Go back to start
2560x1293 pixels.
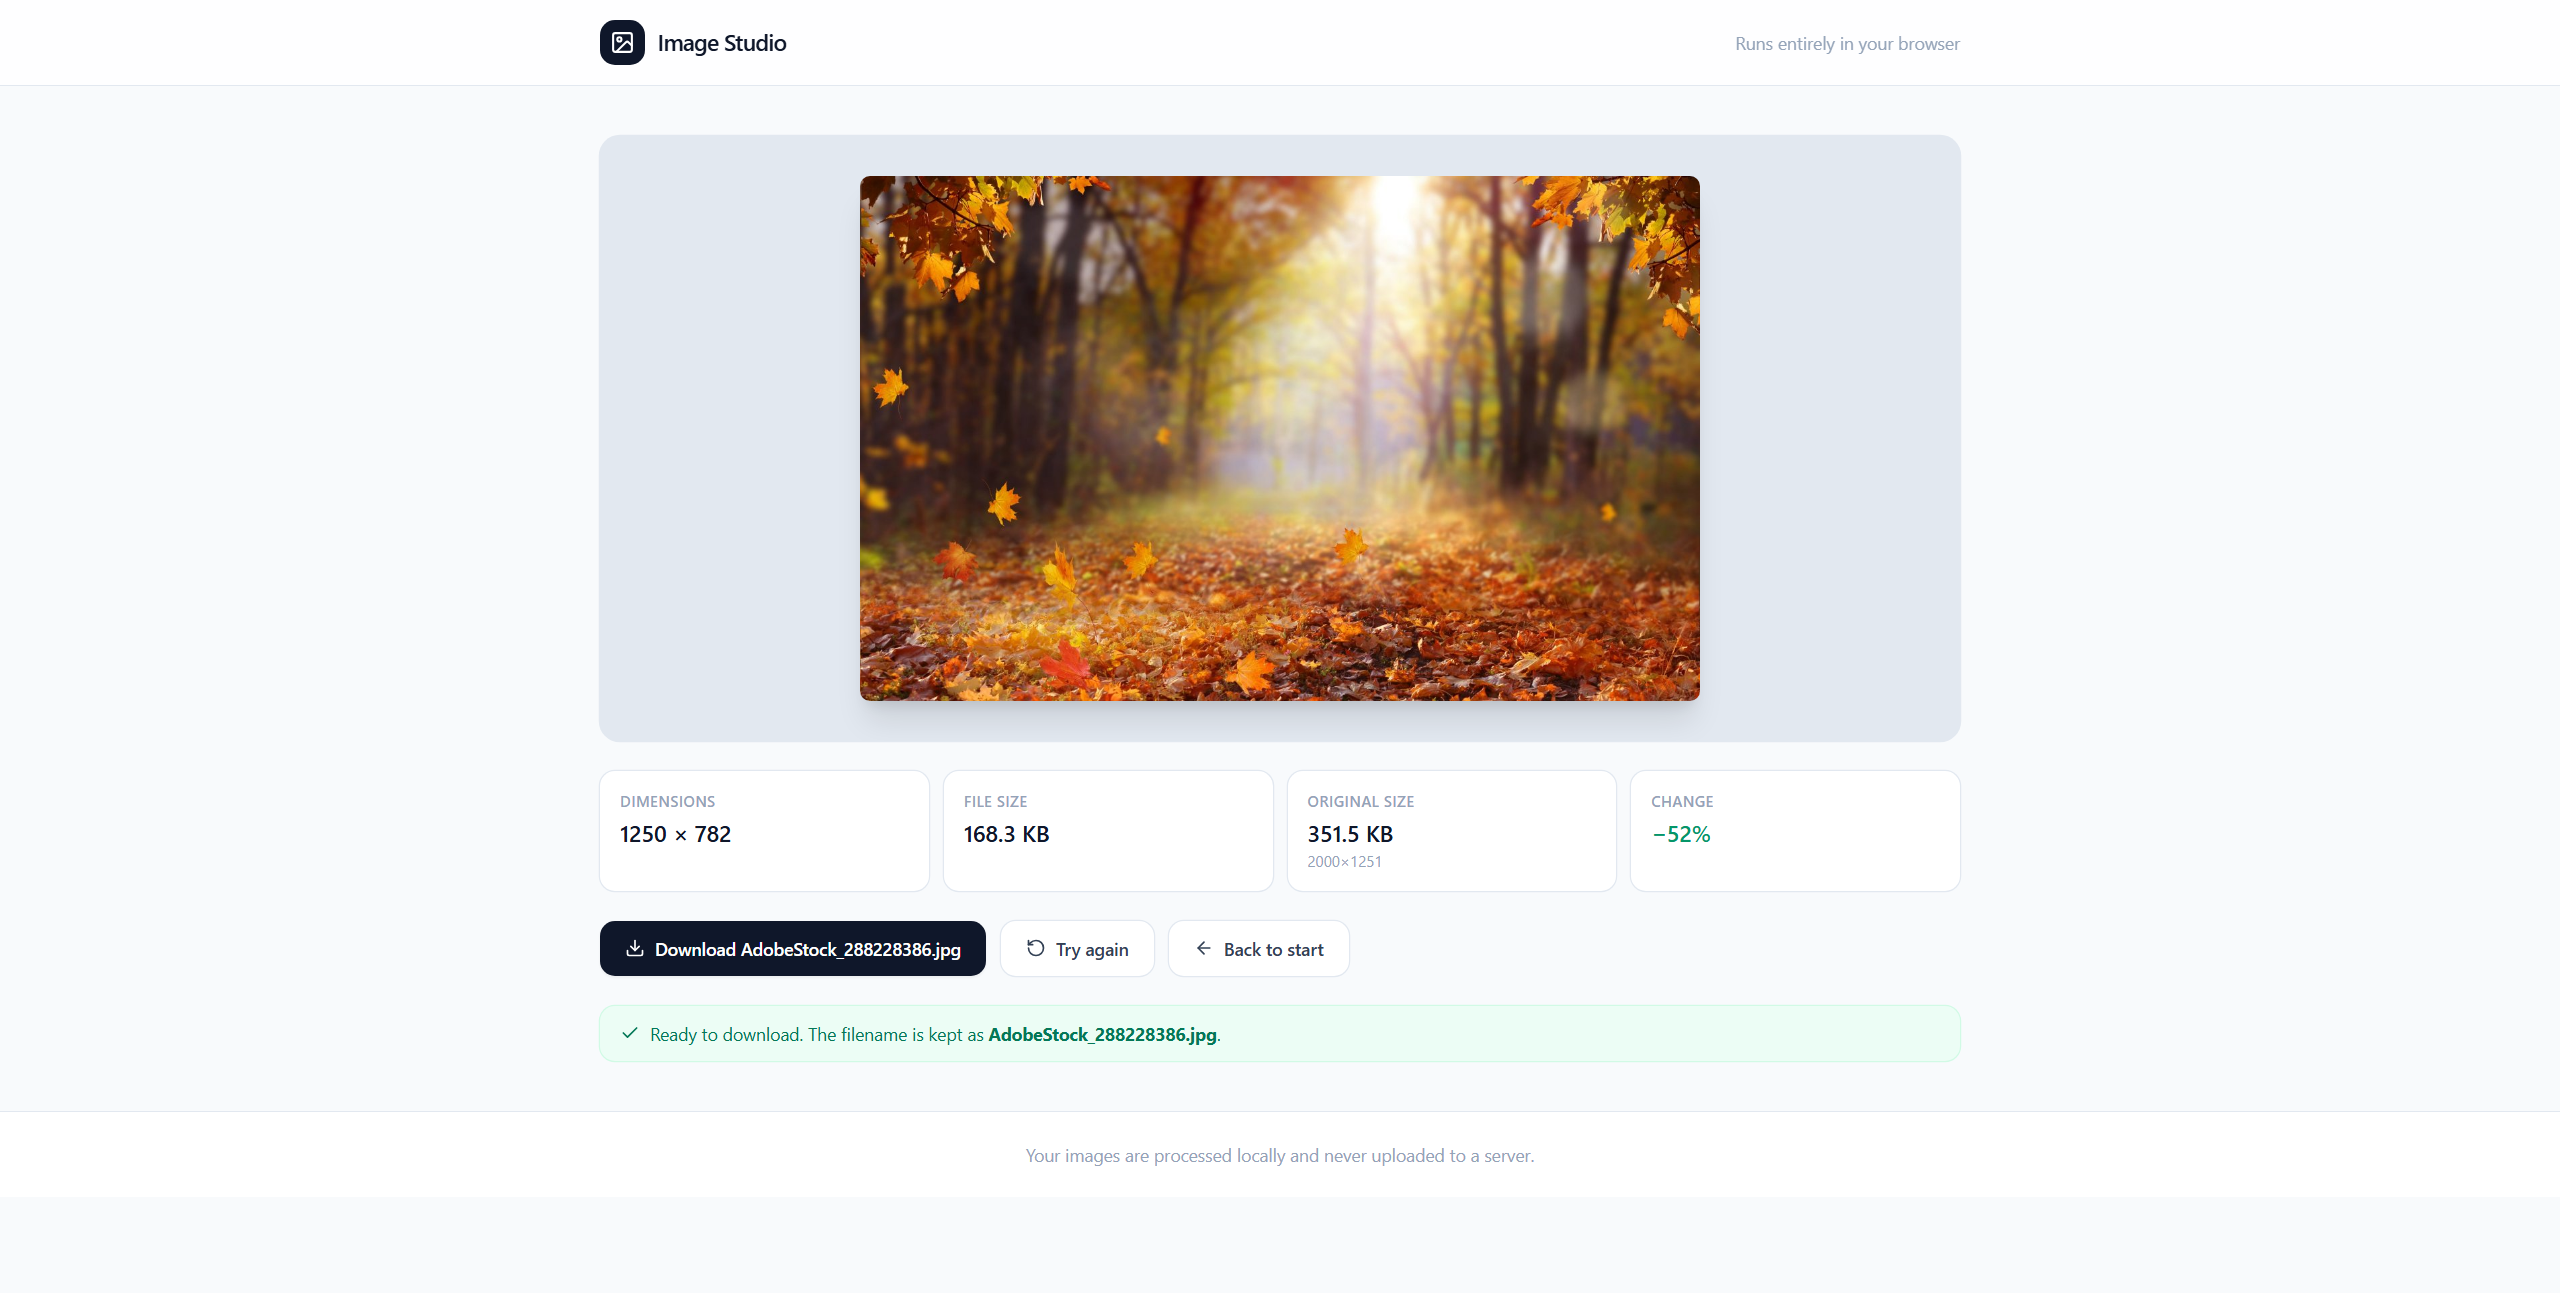coord(1258,948)
